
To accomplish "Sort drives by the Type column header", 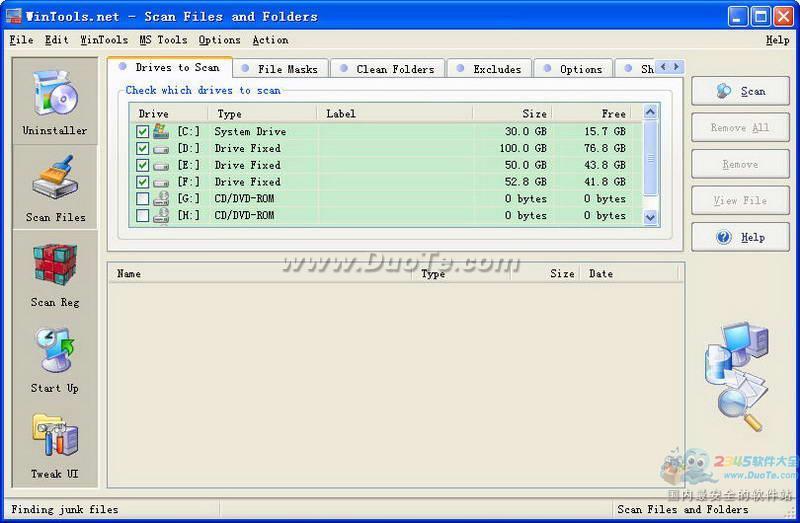I will pos(263,113).
